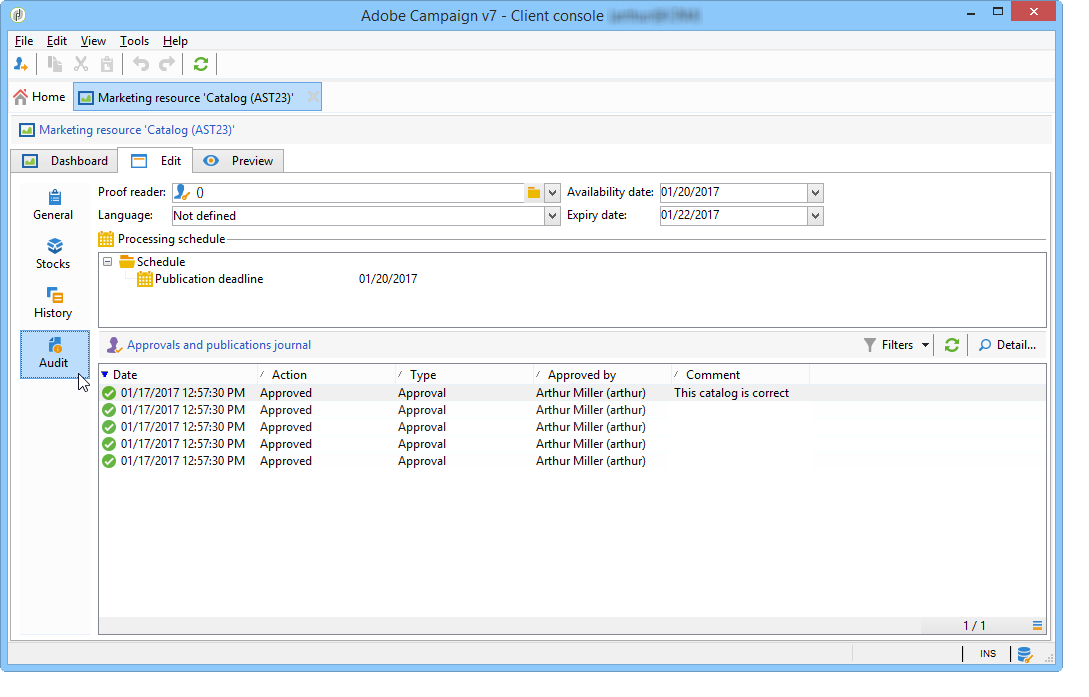1089x697 pixels.
Task: Open the History section
Action: tap(53, 303)
